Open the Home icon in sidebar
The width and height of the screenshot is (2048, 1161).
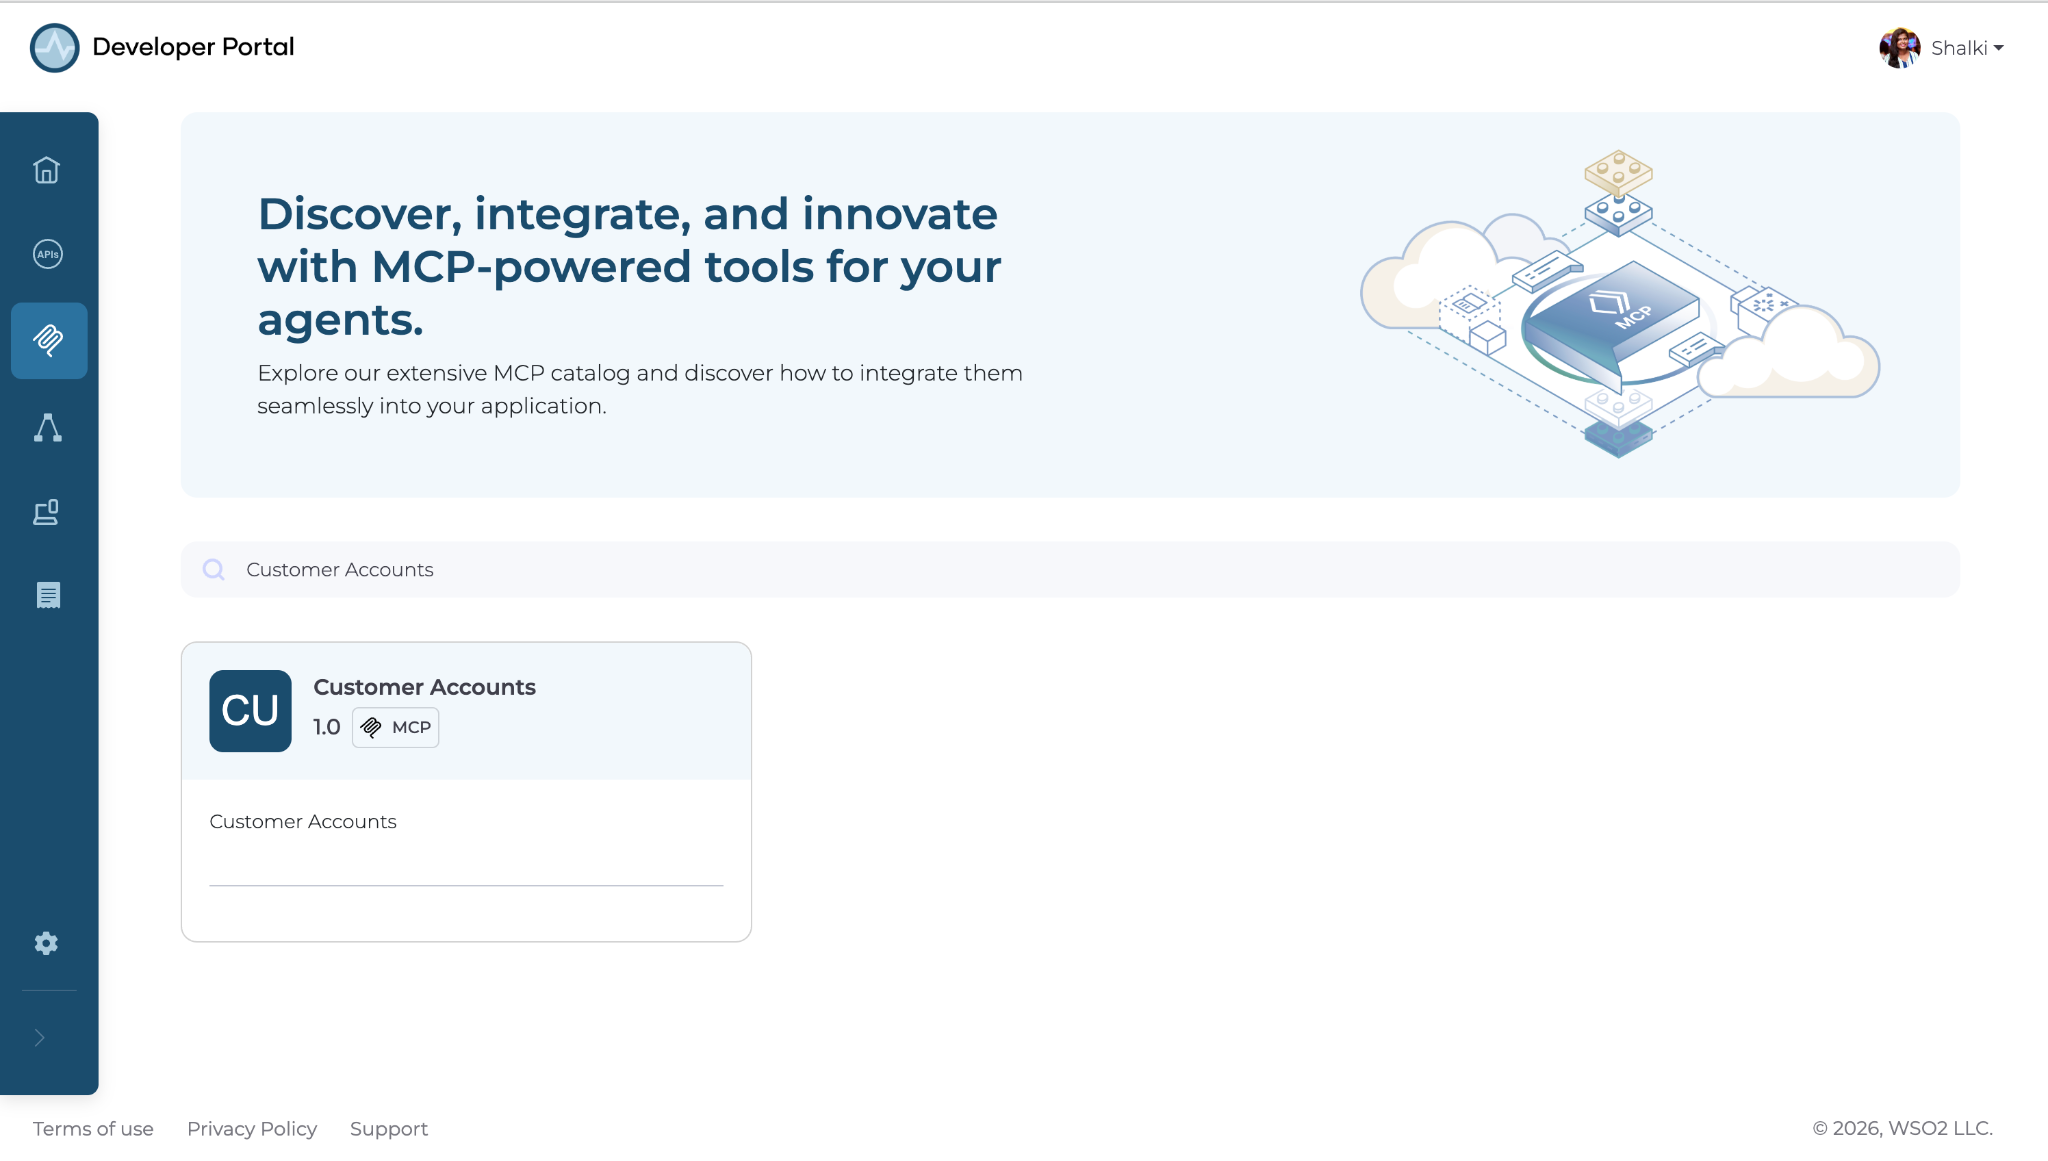(x=47, y=170)
